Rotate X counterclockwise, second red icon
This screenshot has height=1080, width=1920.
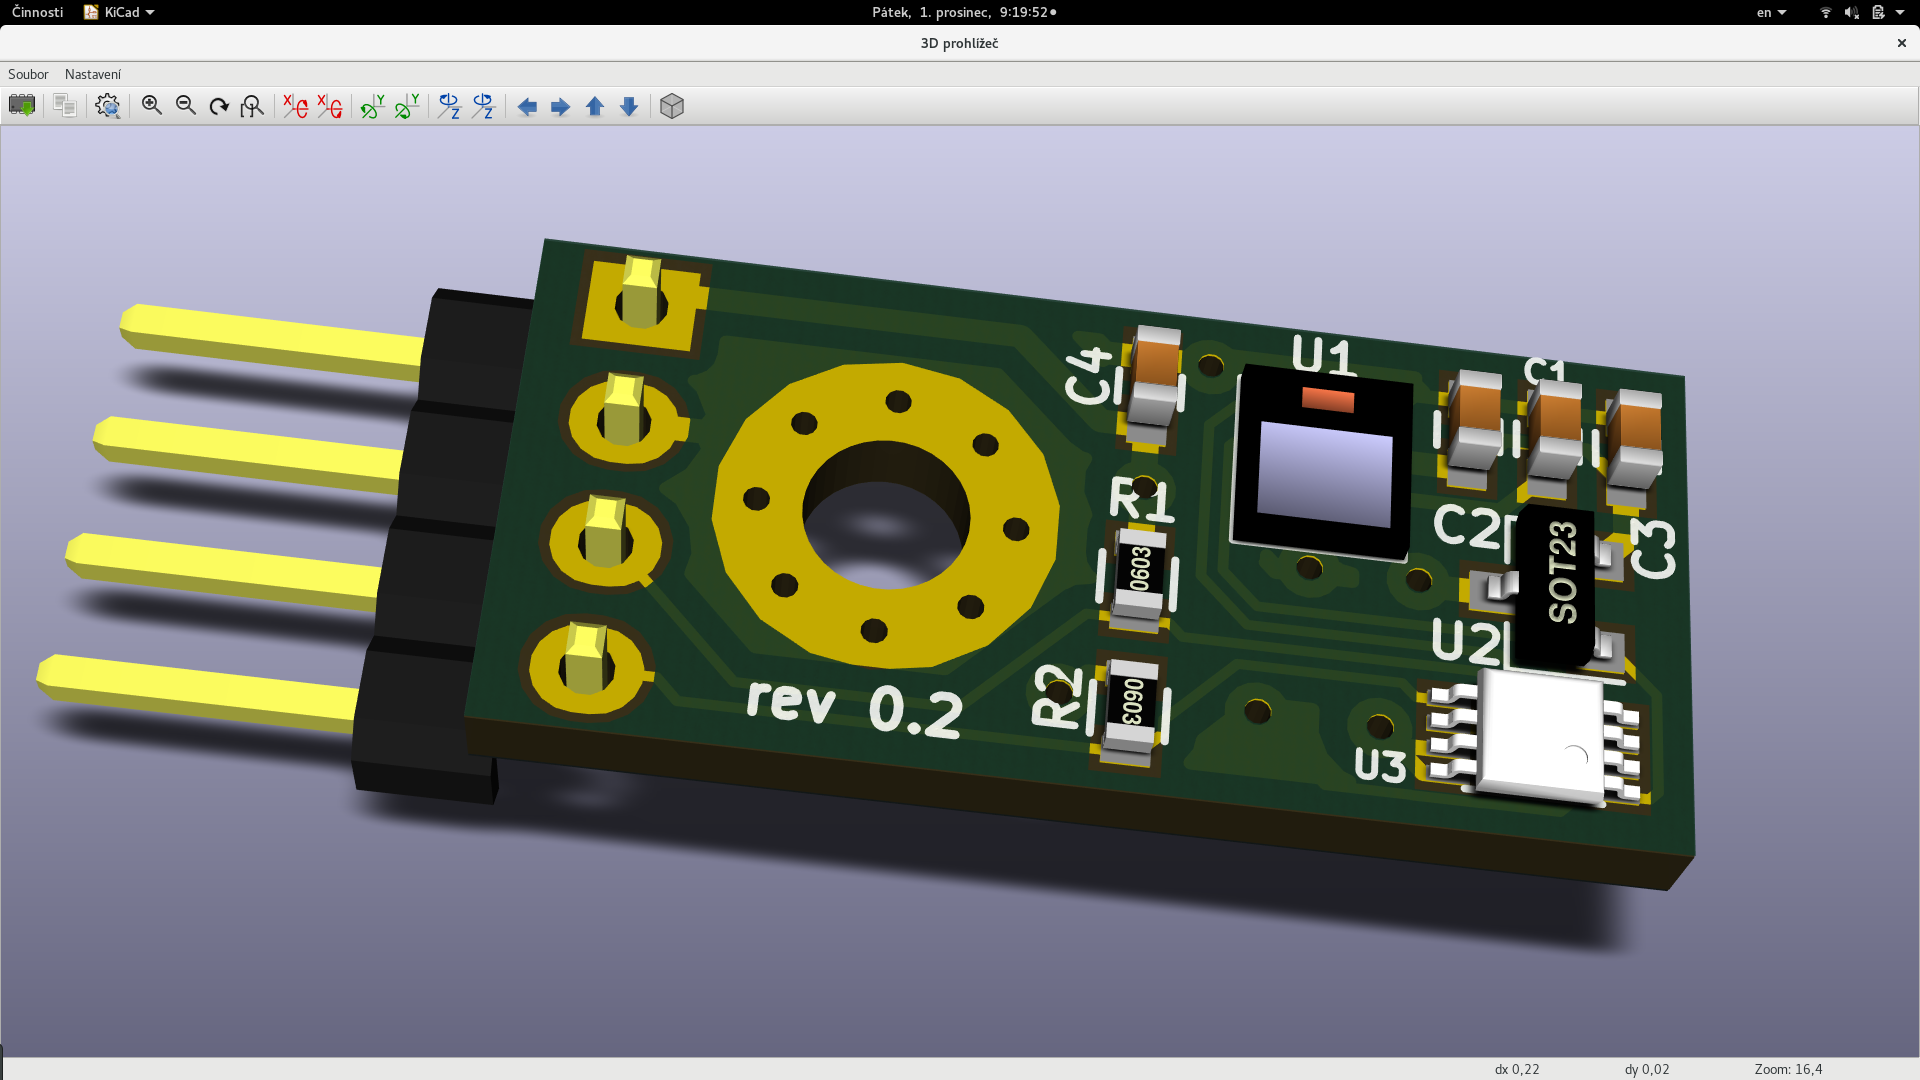(x=329, y=106)
